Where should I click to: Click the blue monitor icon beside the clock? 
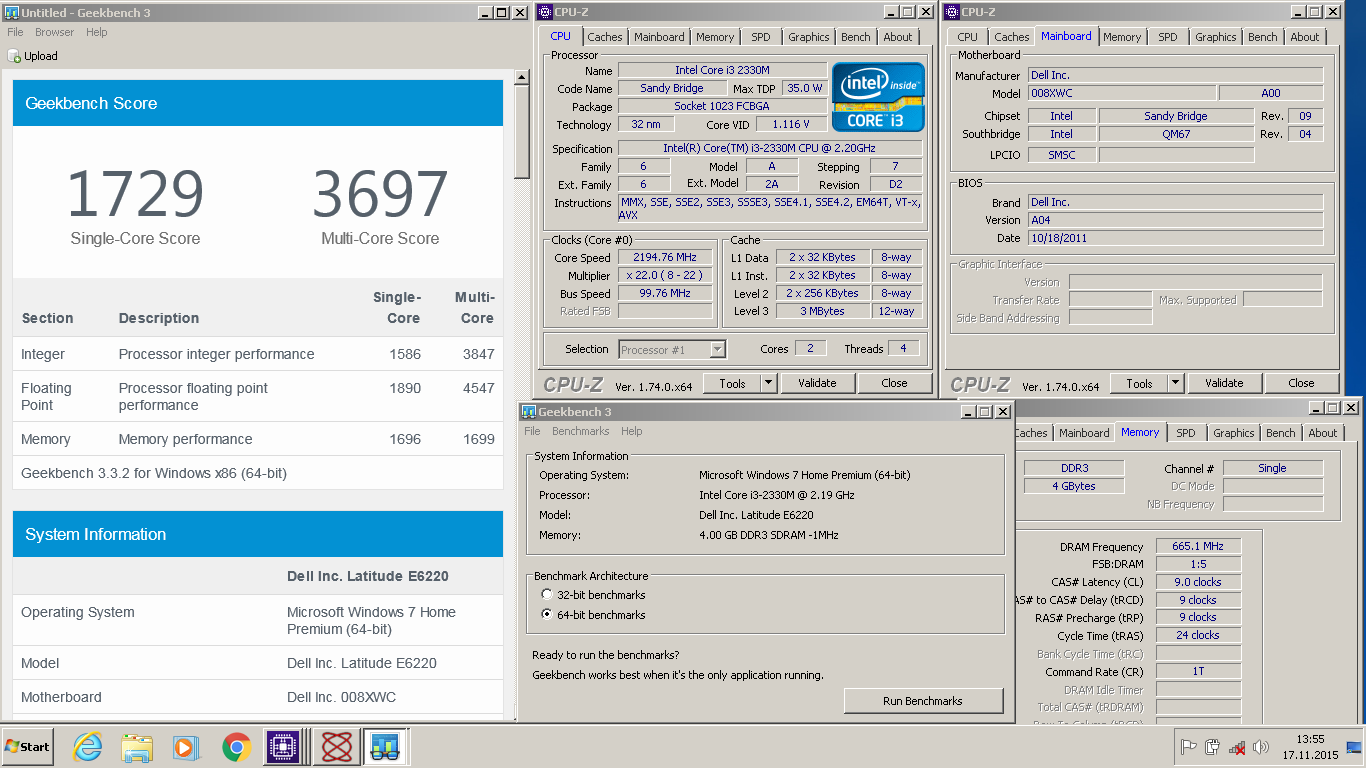point(1354,747)
